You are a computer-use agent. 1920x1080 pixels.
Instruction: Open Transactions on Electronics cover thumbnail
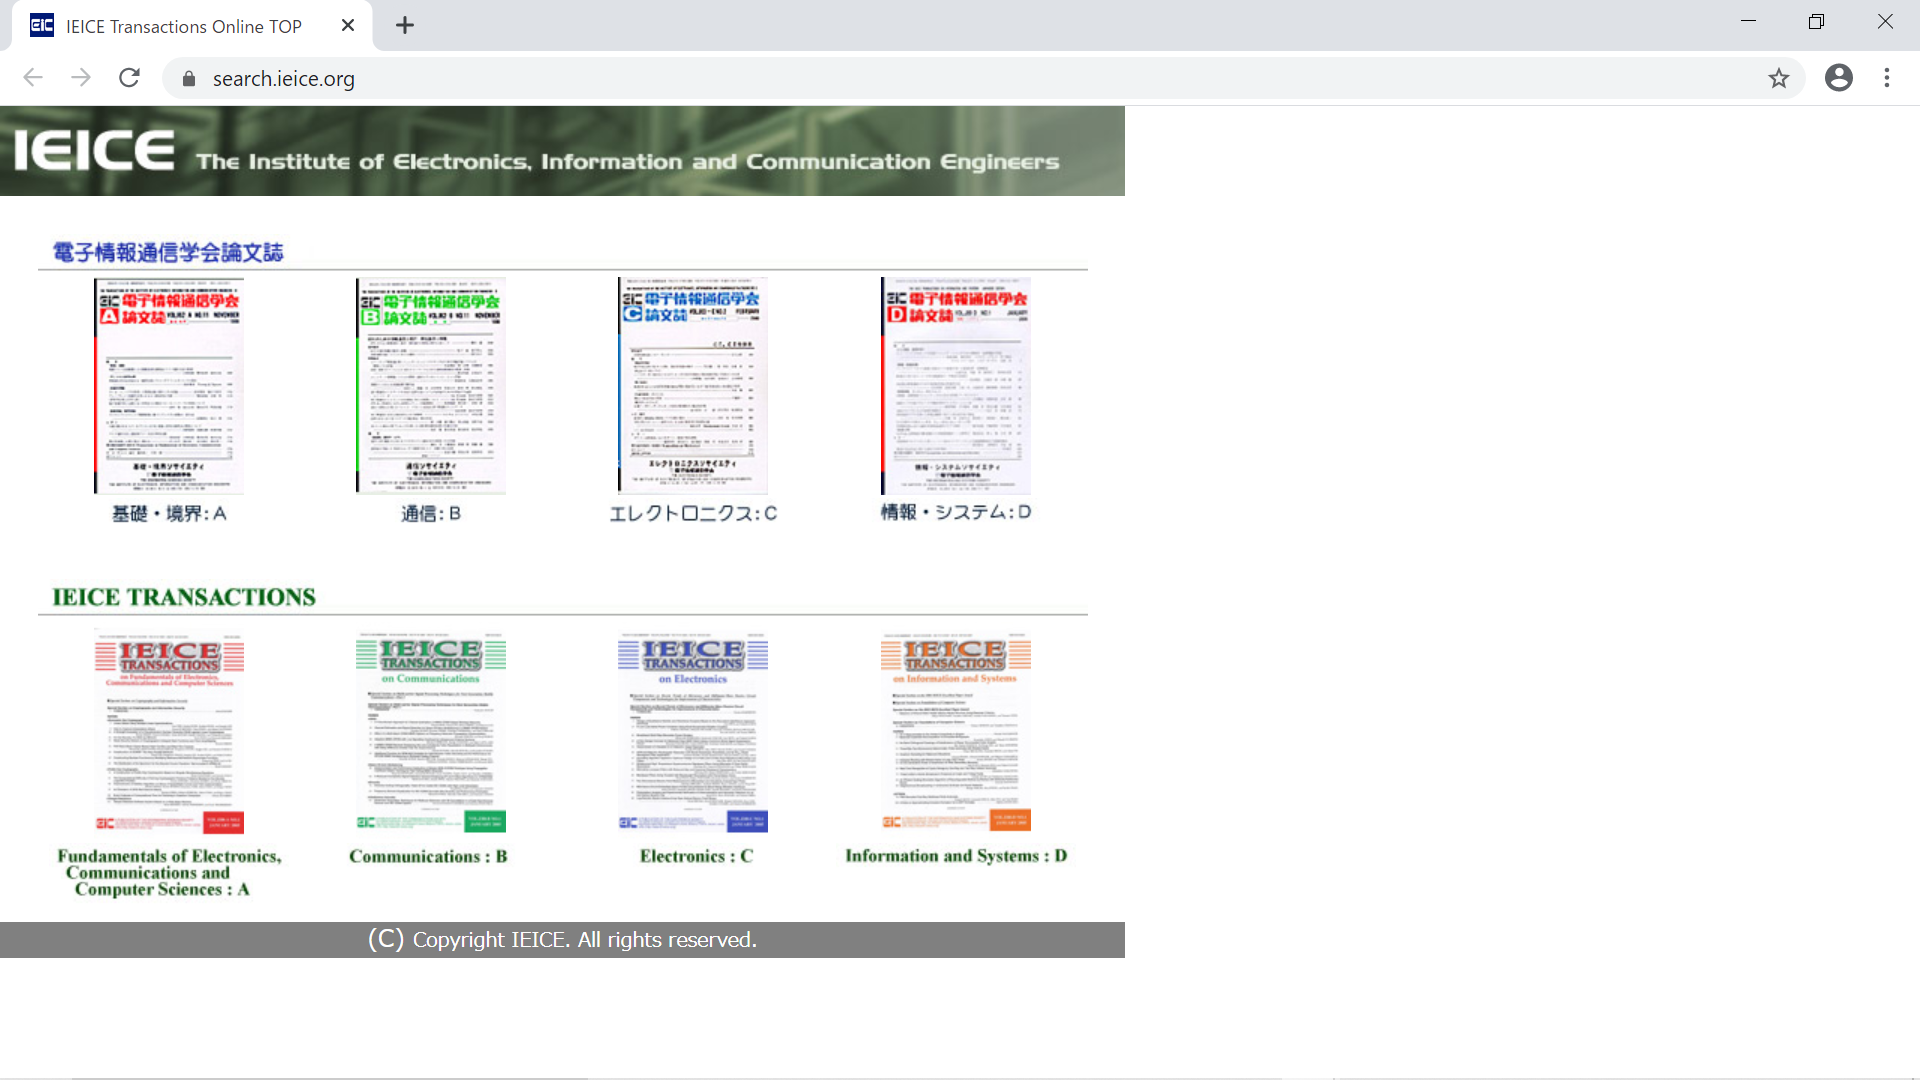pyautogui.click(x=693, y=732)
